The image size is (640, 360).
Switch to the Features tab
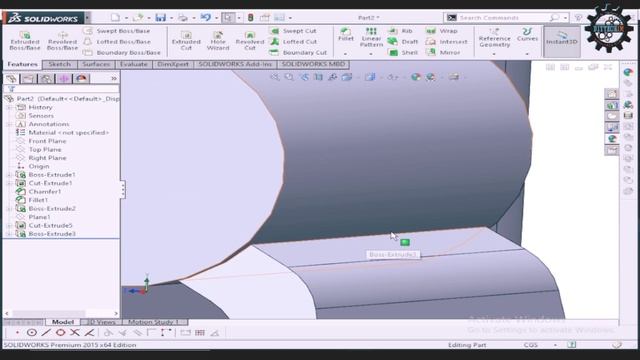[22, 64]
